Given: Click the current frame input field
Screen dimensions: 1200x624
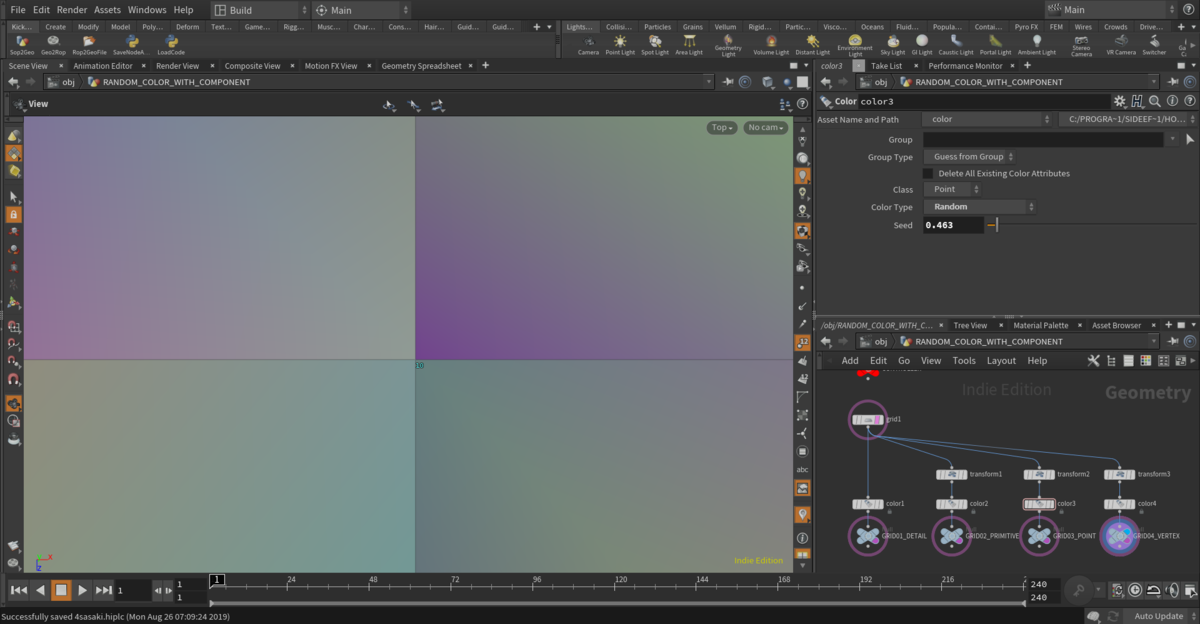Looking at the screenshot, I should pos(131,590).
